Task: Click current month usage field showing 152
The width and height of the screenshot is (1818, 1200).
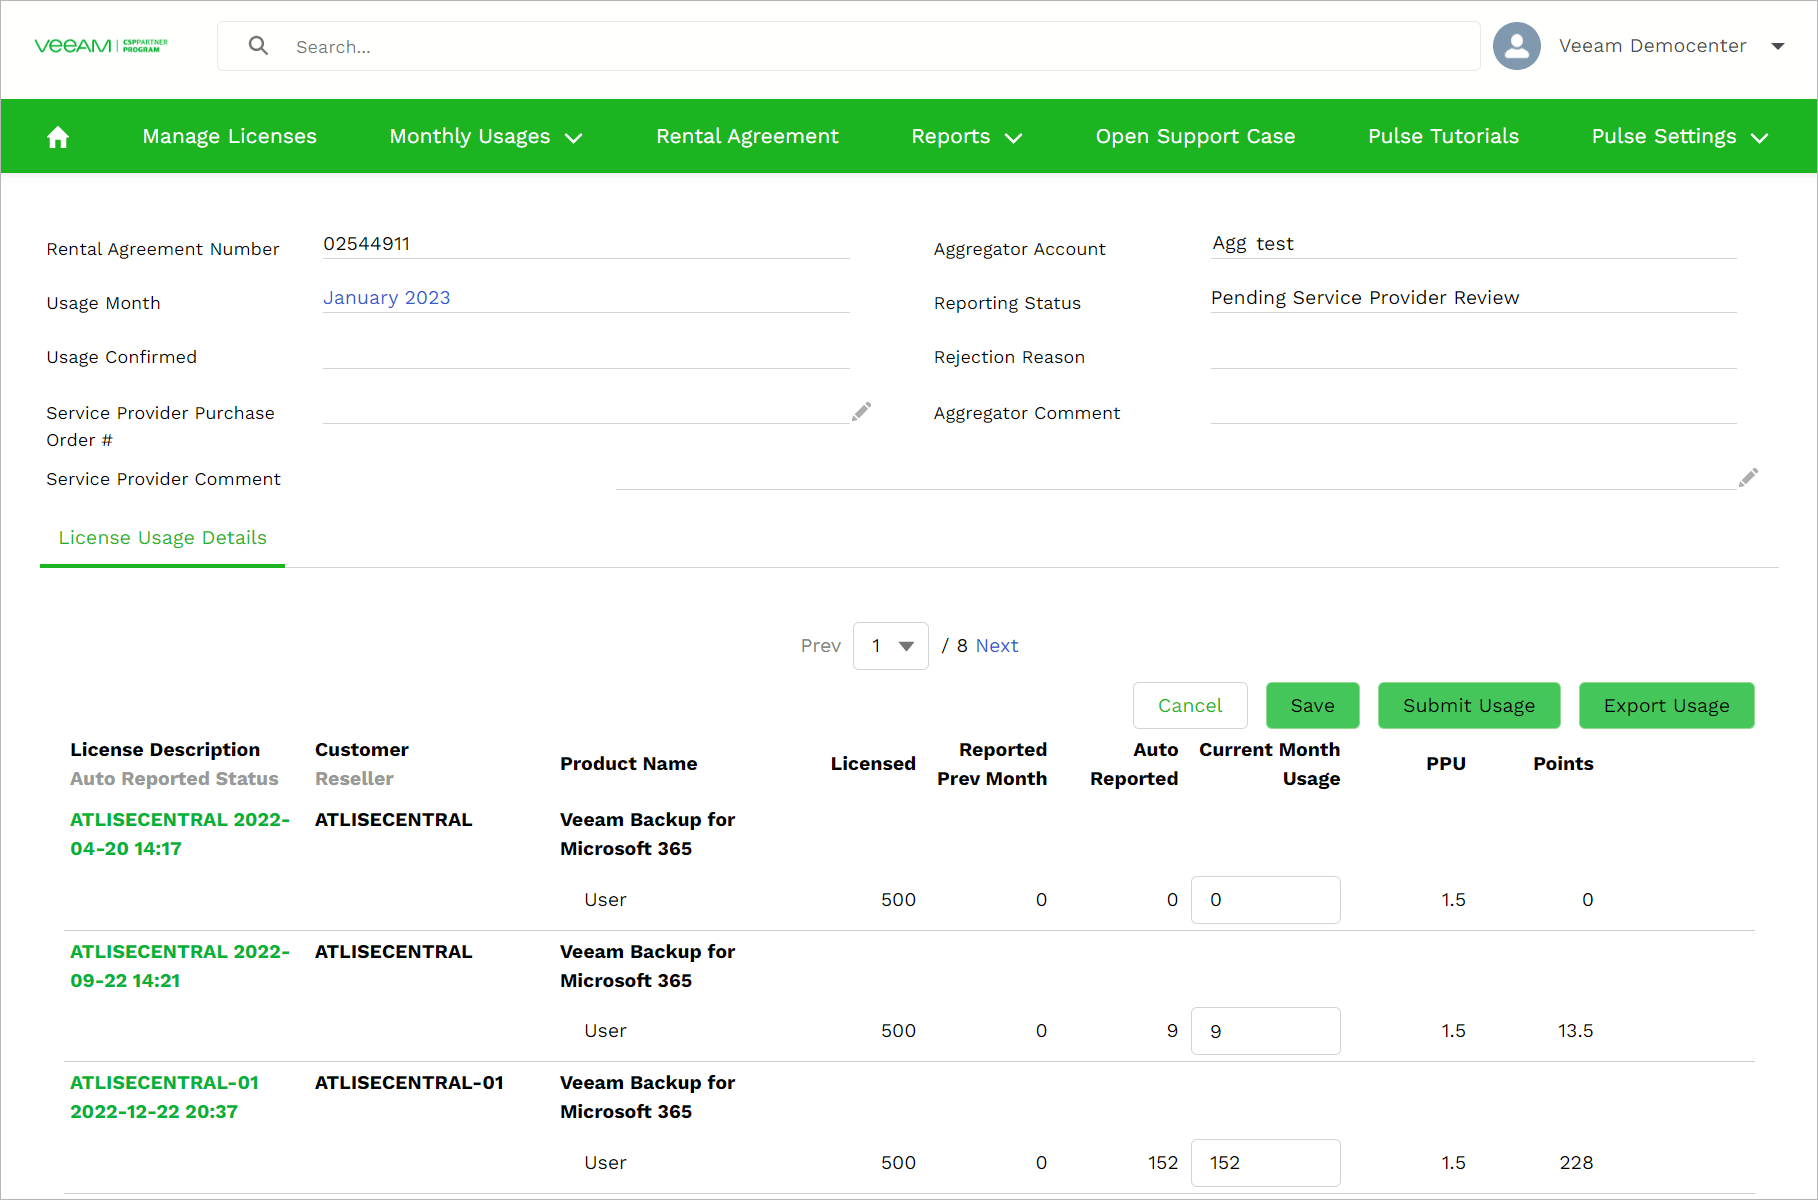Action: pos(1265,1163)
